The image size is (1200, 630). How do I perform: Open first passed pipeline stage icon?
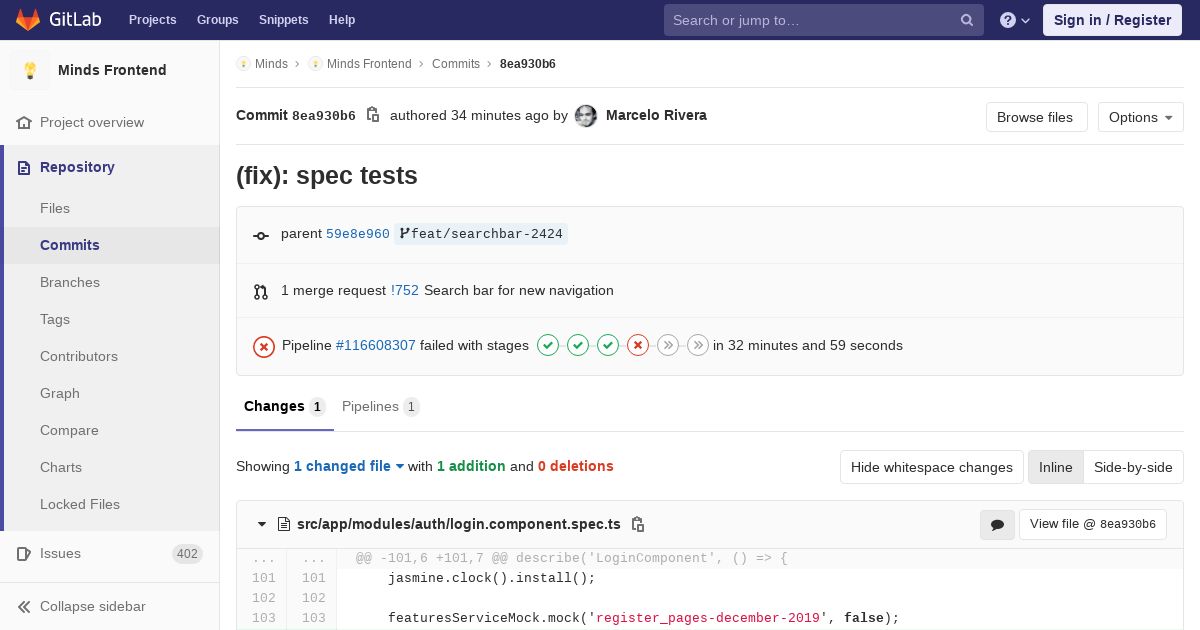tap(548, 345)
